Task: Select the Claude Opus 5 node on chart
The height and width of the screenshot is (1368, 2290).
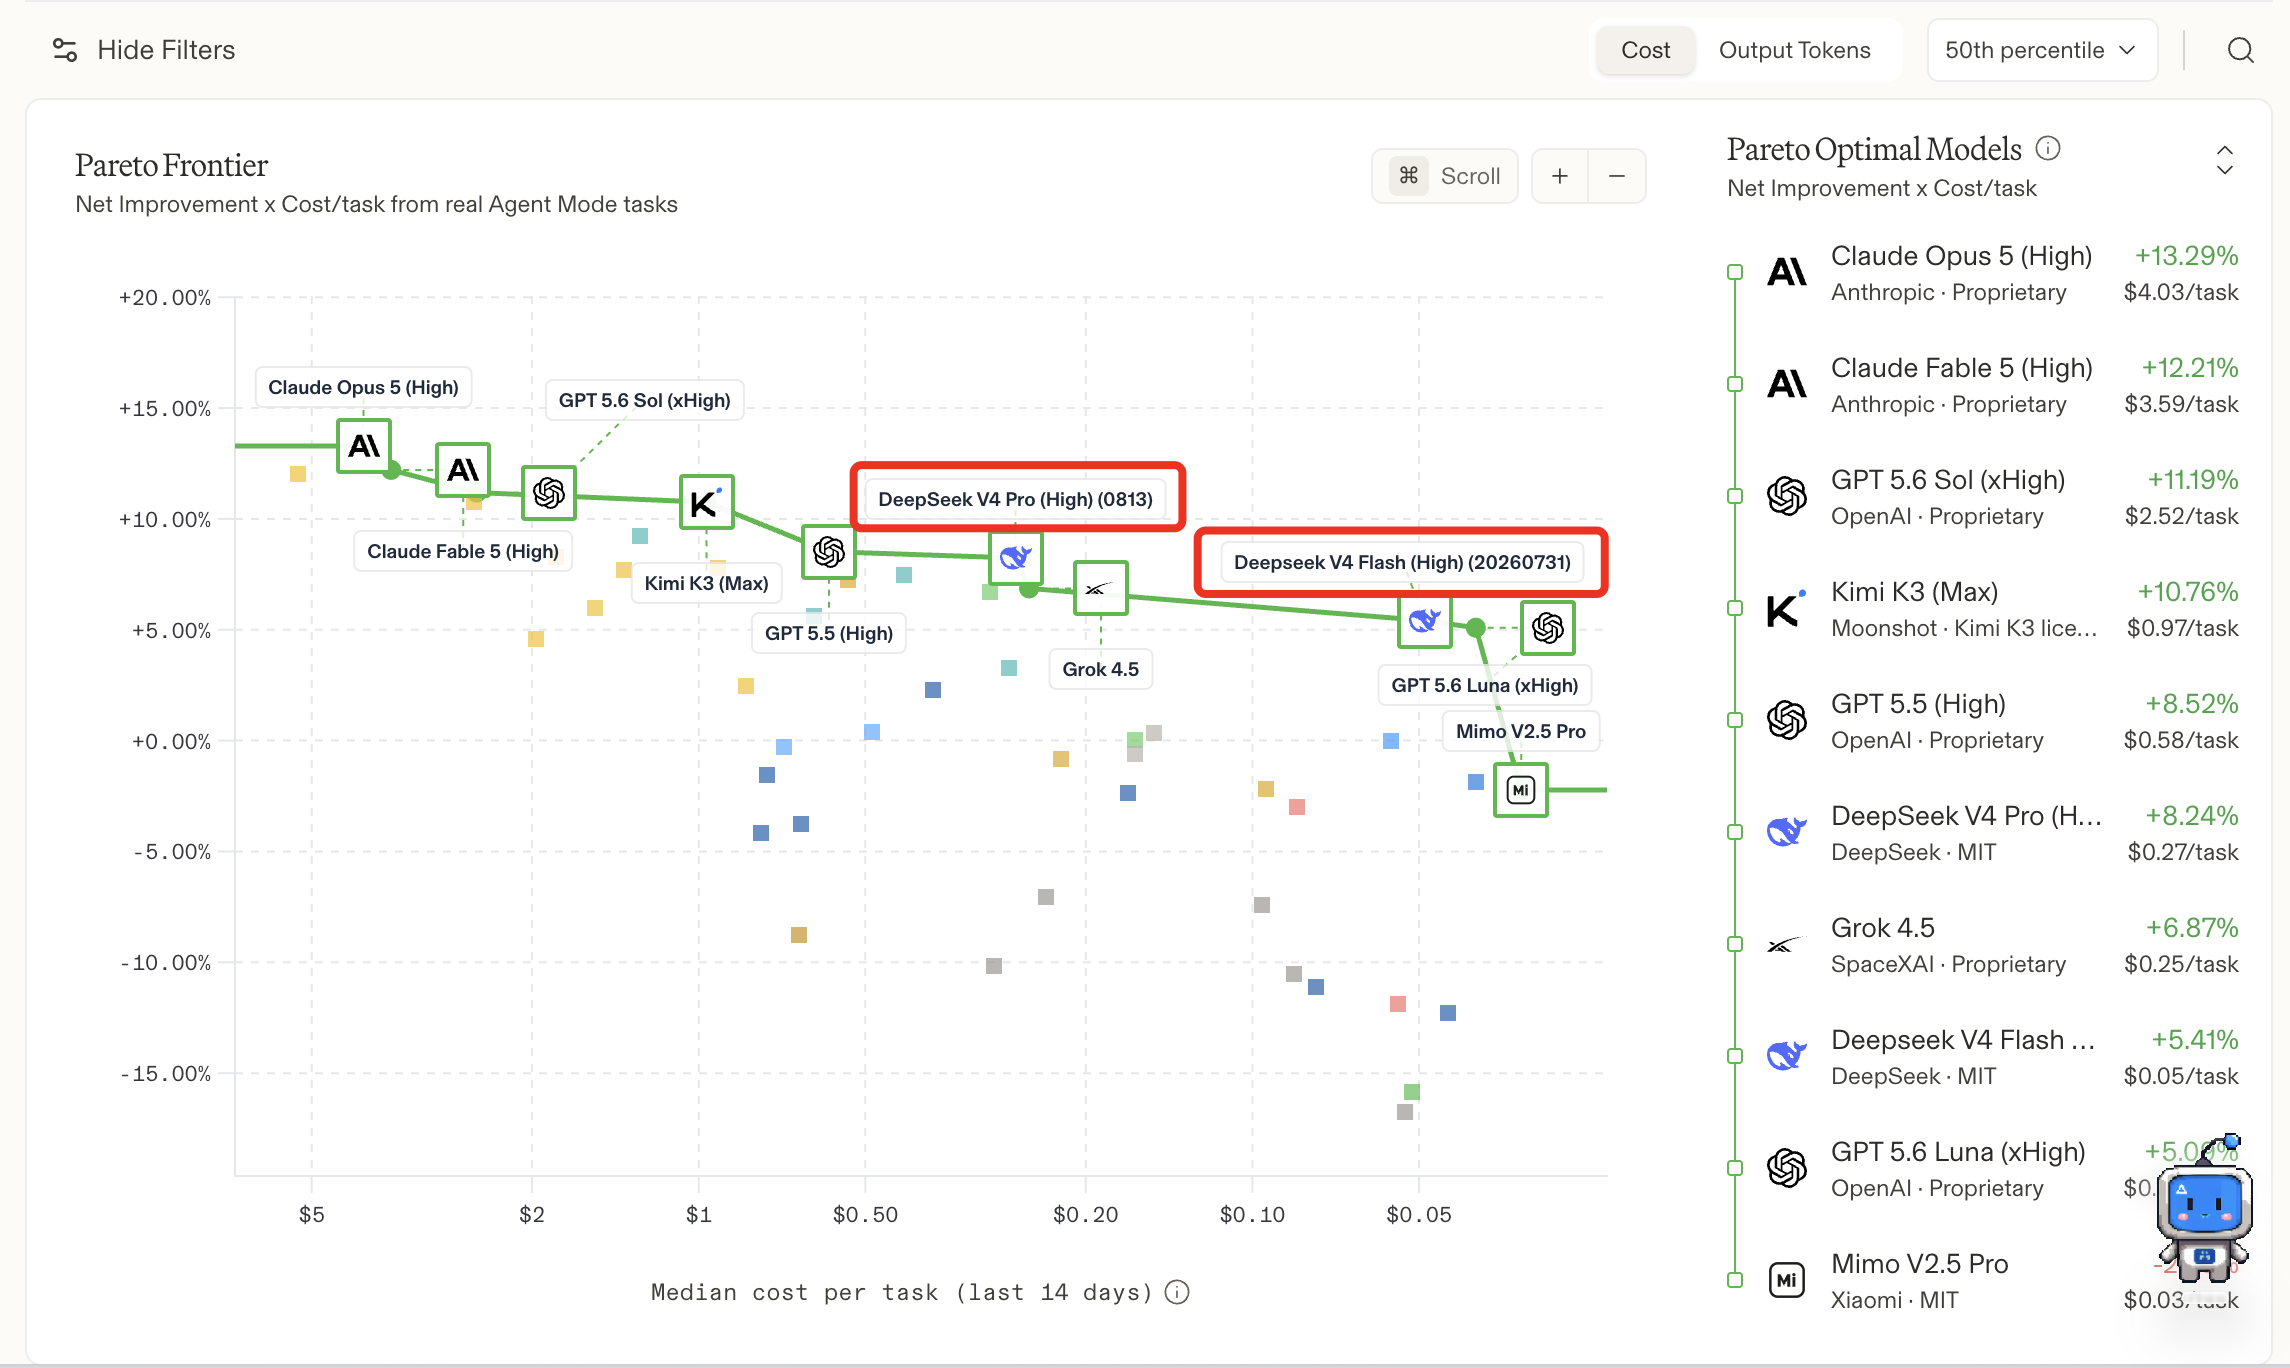Action: coord(364,446)
